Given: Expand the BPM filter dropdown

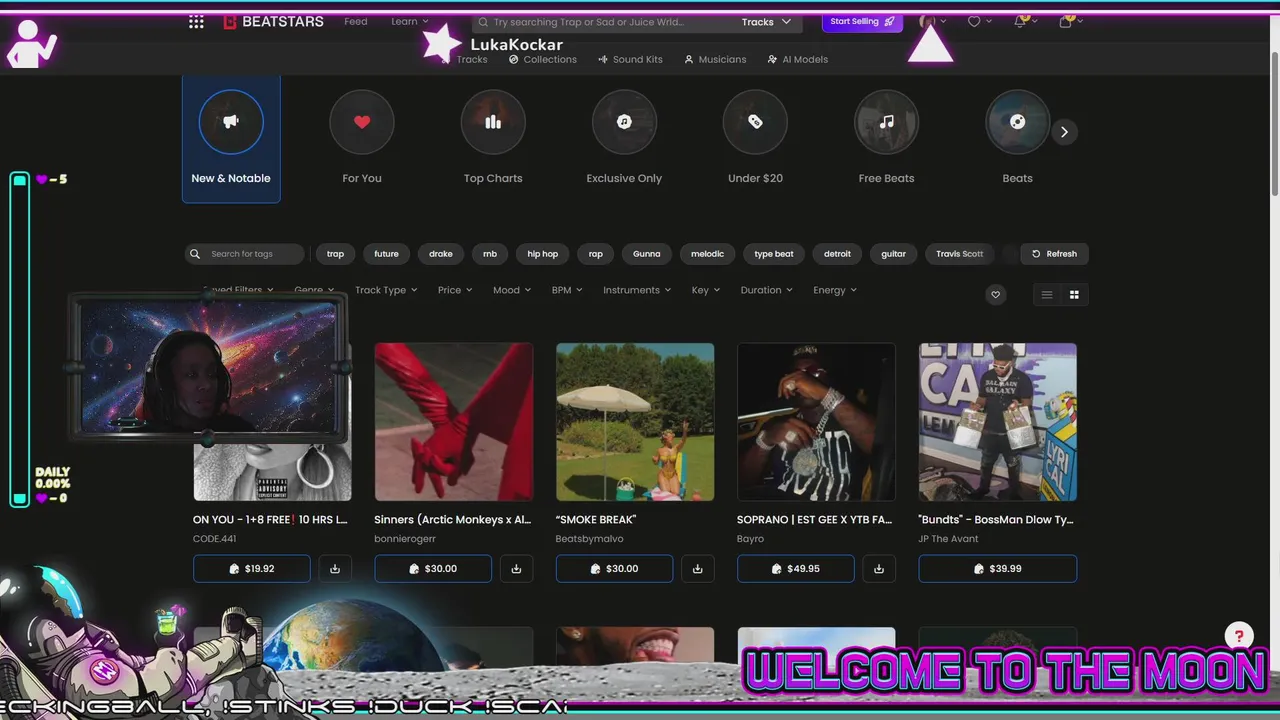Looking at the screenshot, I should [567, 290].
